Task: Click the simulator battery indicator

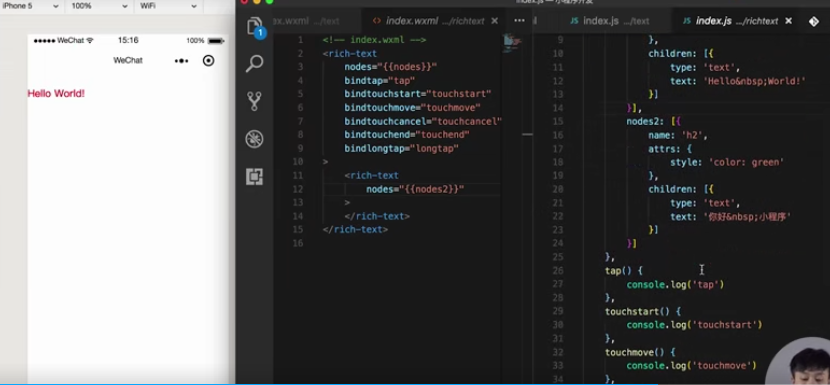Action: click(x=216, y=41)
